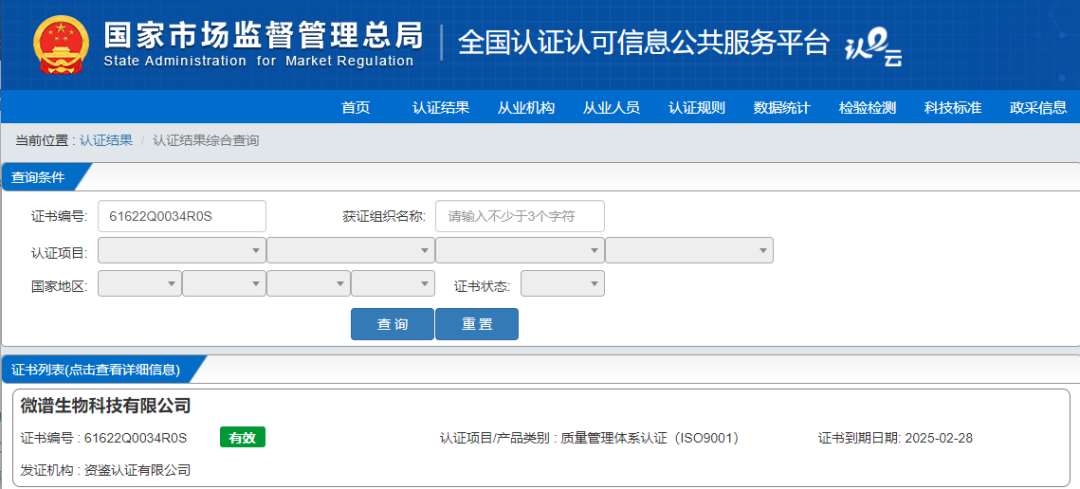This screenshot has height=489, width=1080.
Task: Open the 首页 menu item
Action: tap(355, 107)
